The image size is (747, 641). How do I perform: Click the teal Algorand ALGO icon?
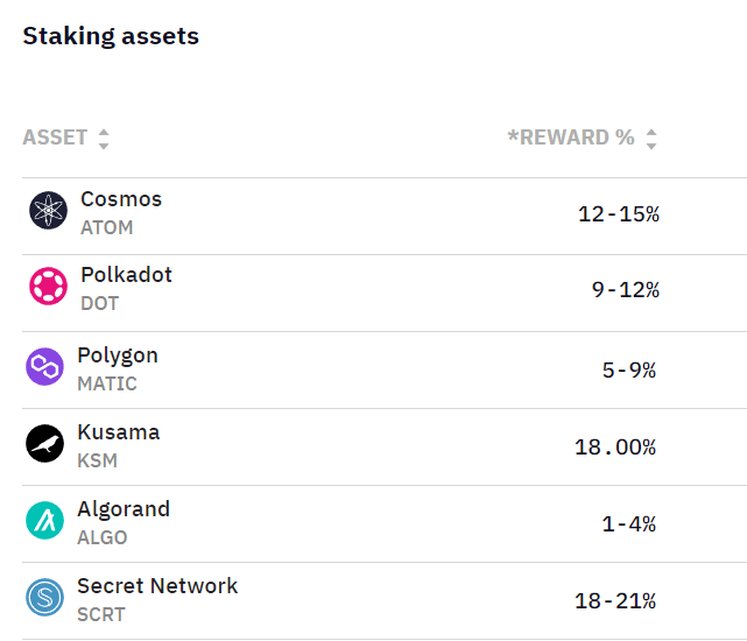(x=45, y=520)
